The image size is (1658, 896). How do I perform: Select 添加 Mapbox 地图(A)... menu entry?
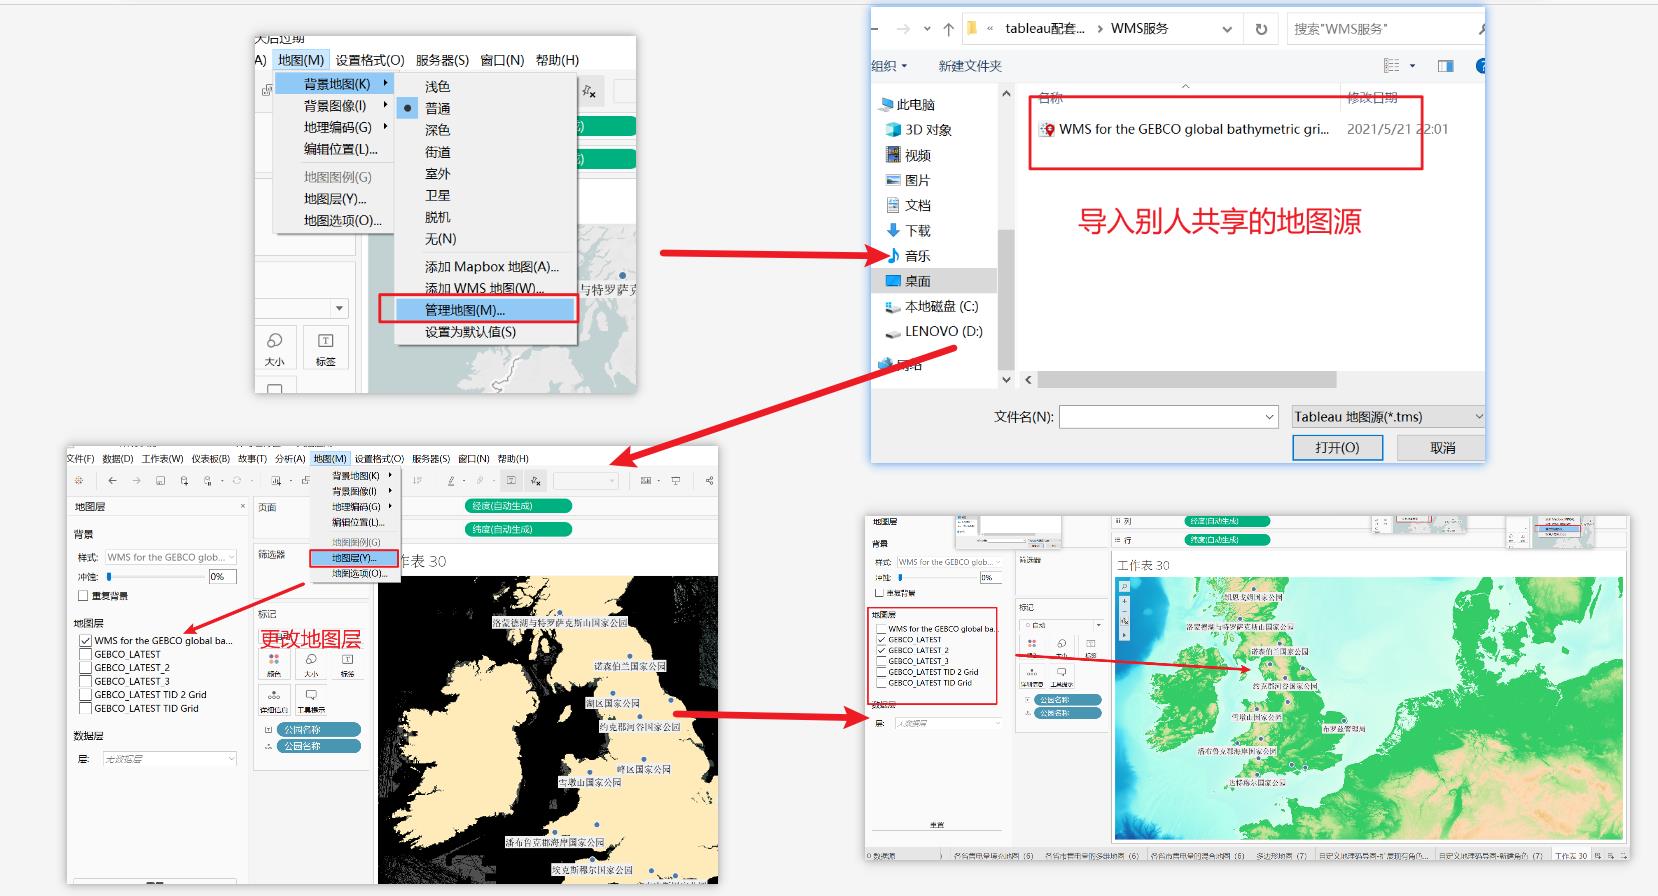491,267
